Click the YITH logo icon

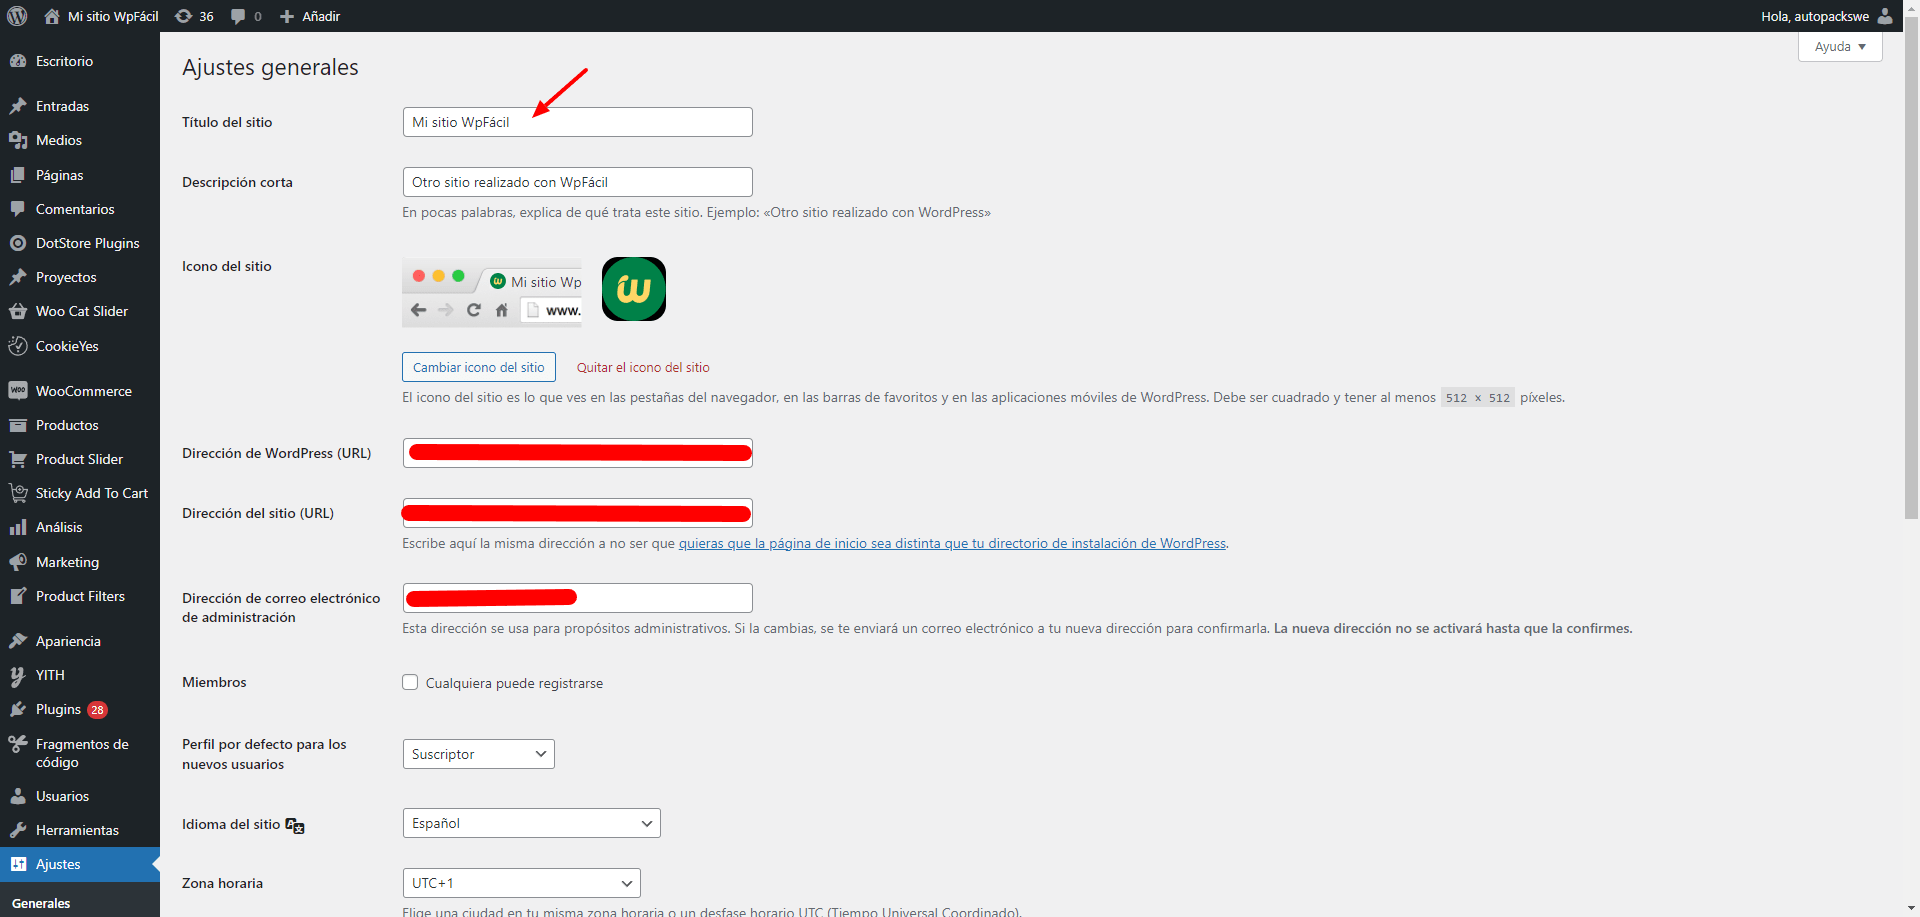point(18,675)
